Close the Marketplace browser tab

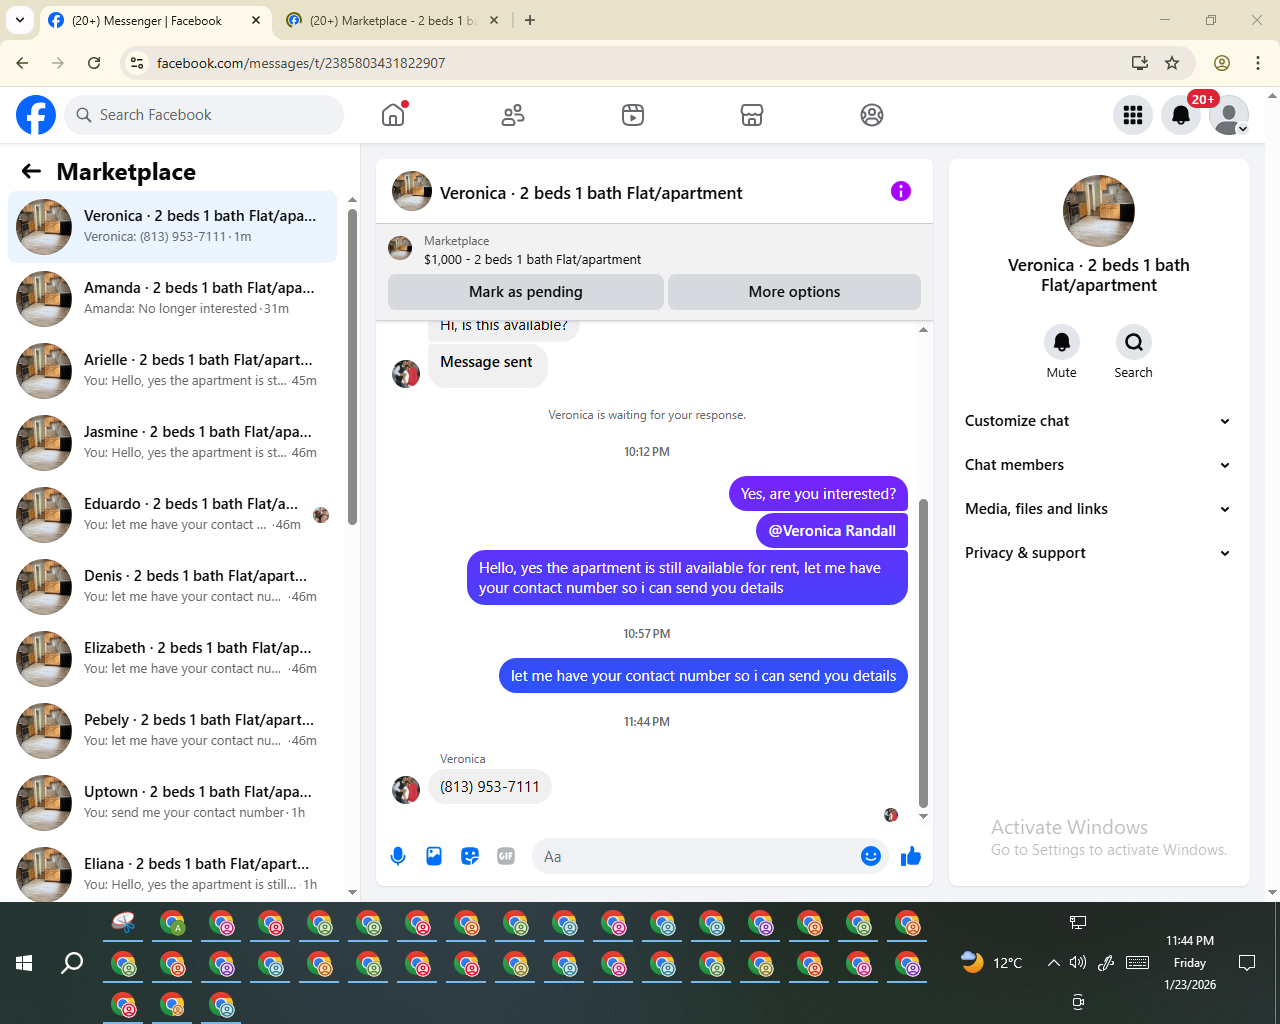494,20
